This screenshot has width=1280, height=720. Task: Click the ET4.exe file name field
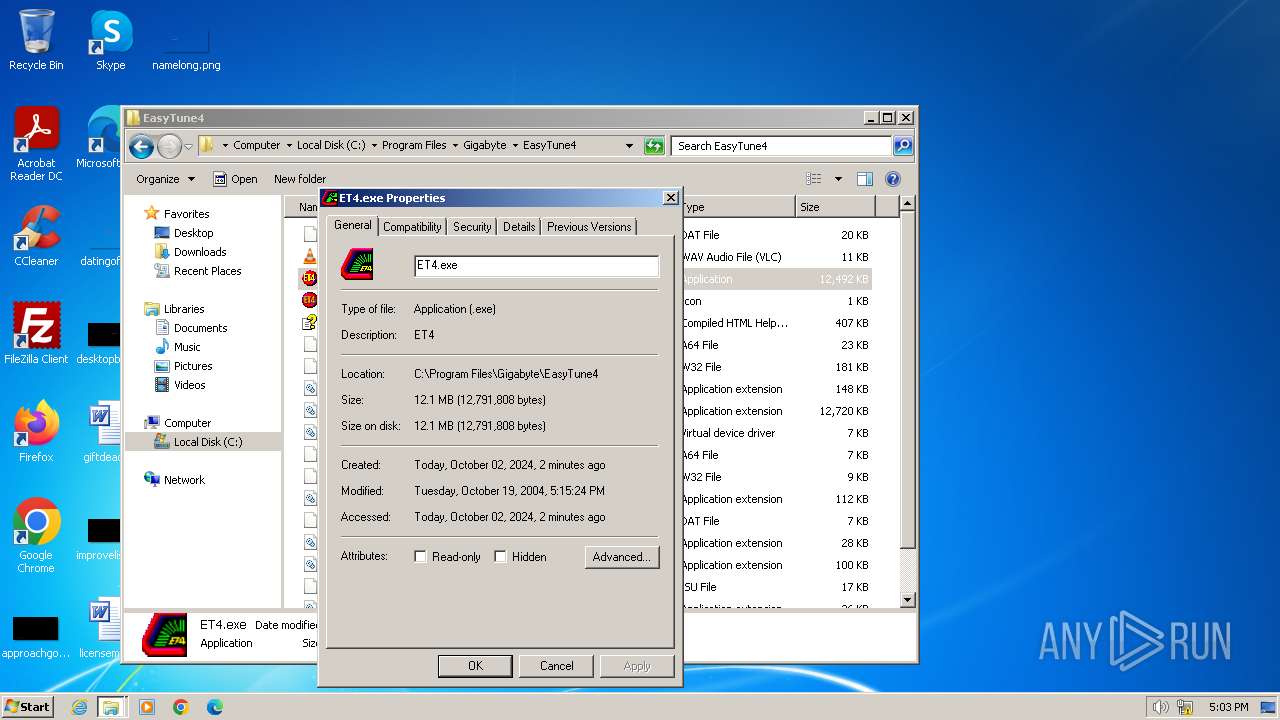[536, 265]
